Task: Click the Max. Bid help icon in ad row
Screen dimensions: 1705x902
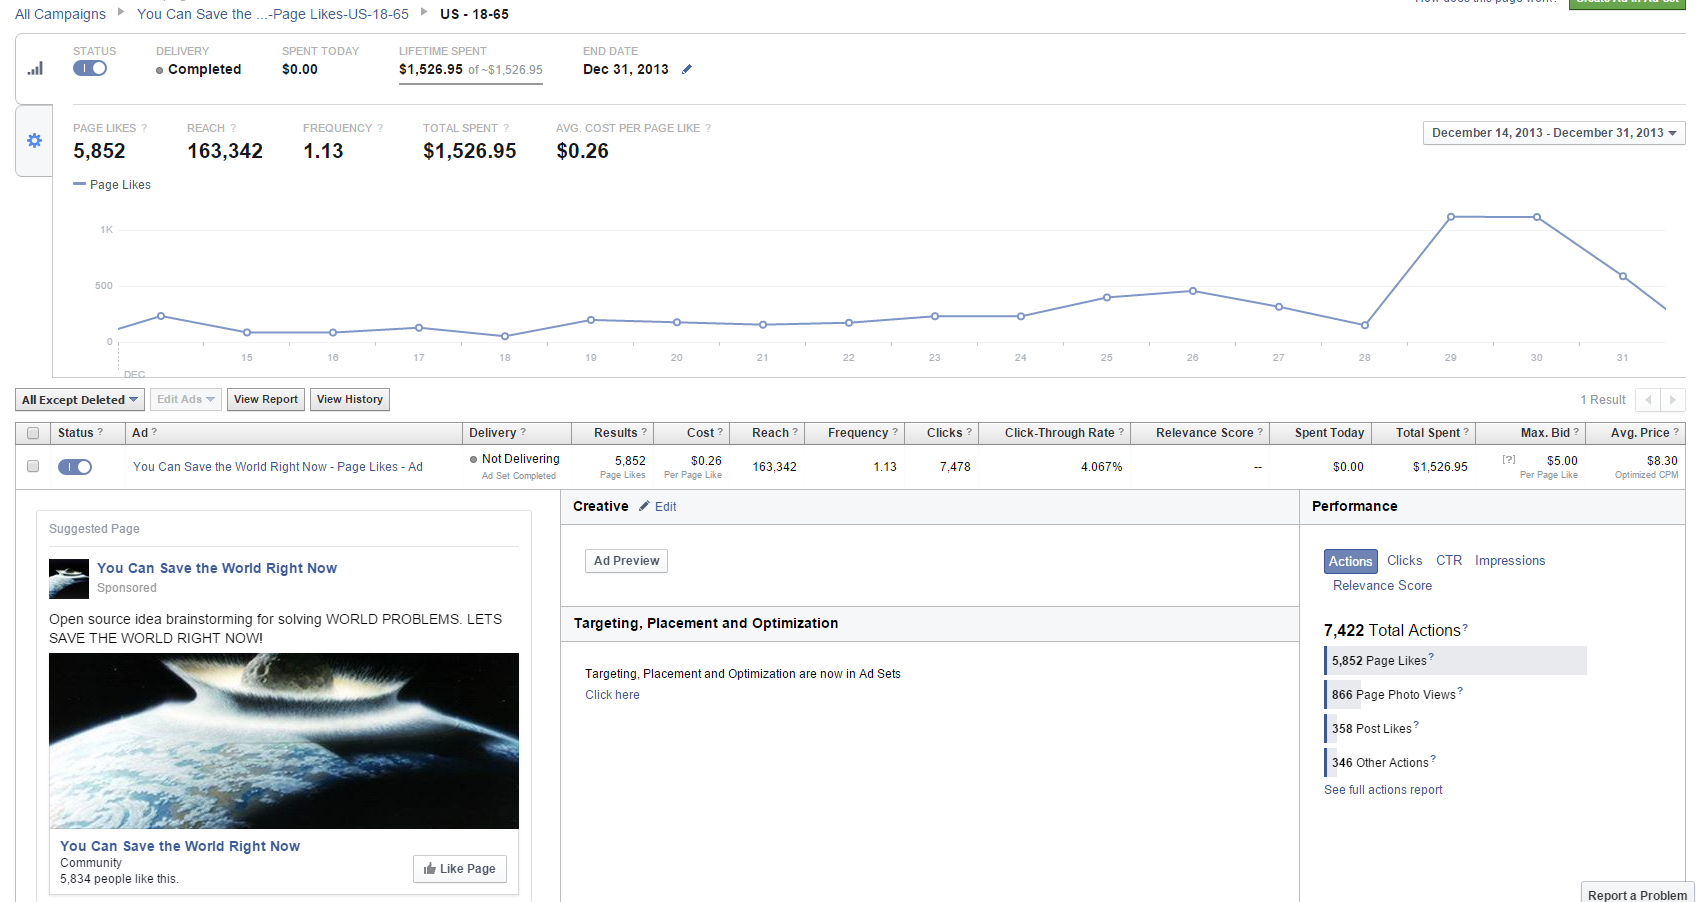Action: point(1508,460)
